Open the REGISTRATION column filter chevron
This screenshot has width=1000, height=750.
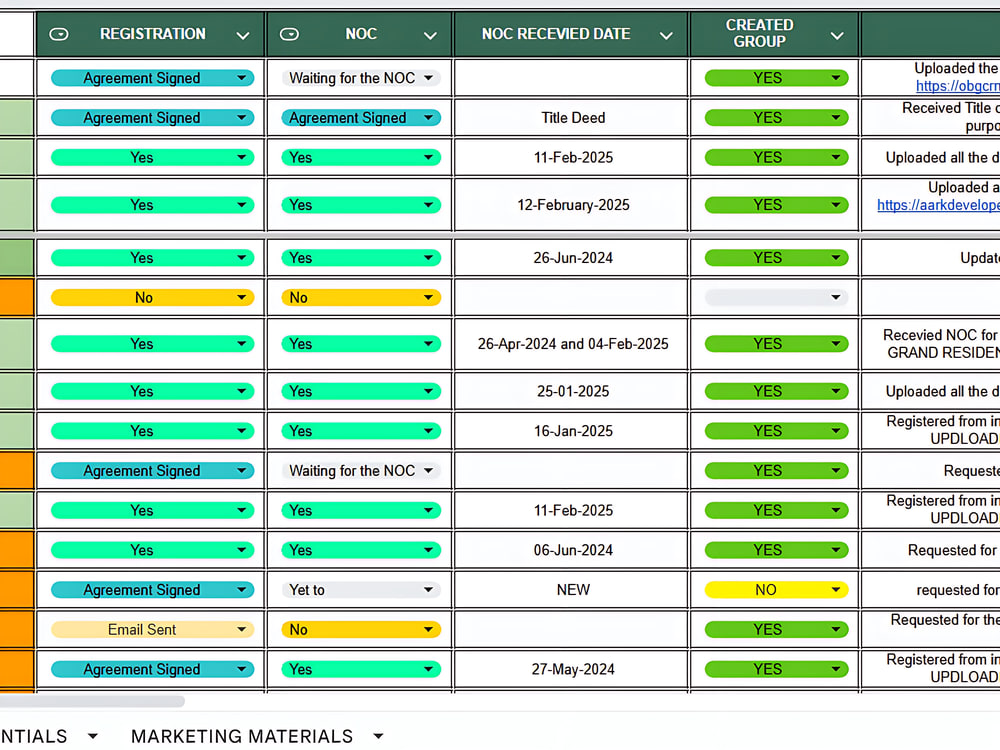[242, 36]
